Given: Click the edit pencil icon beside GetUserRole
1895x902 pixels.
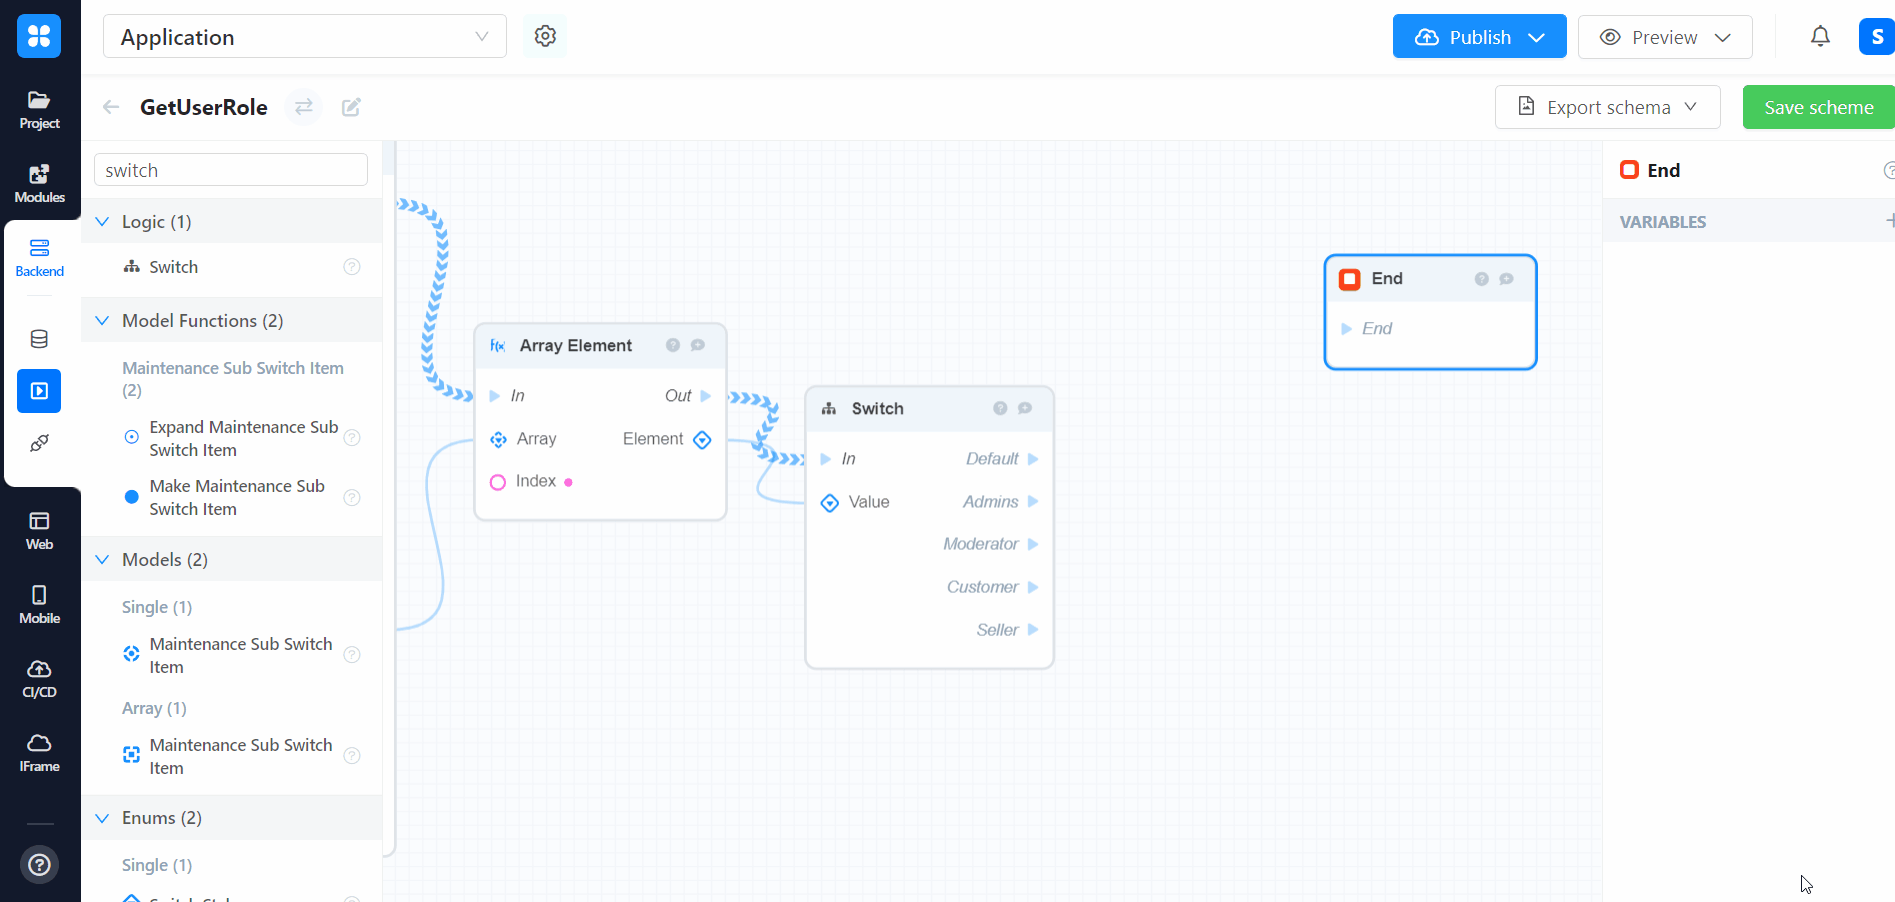Looking at the screenshot, I should click(351, 107).
